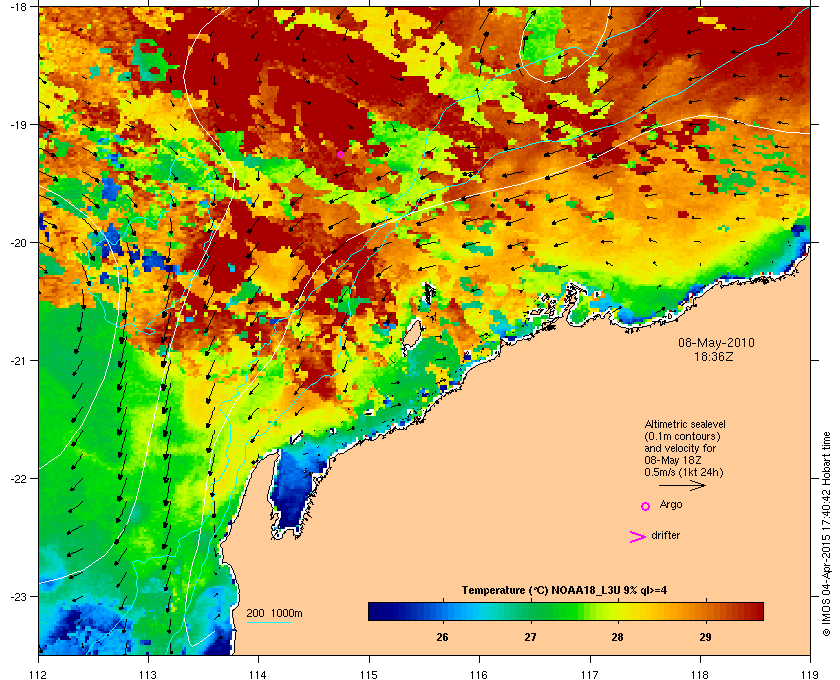Click the '-21' latitude axis label
The height and width of the screenshot is (680, 840).
pyautogui.click(x=17, y=360)
